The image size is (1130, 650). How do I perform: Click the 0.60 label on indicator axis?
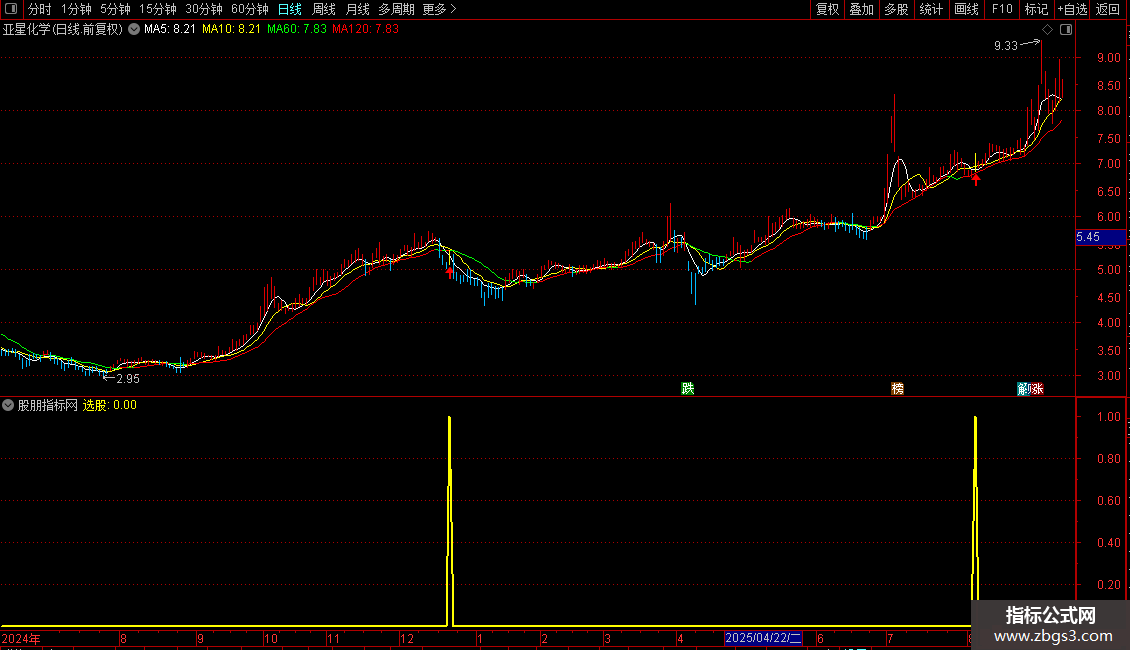(1109, 500)
